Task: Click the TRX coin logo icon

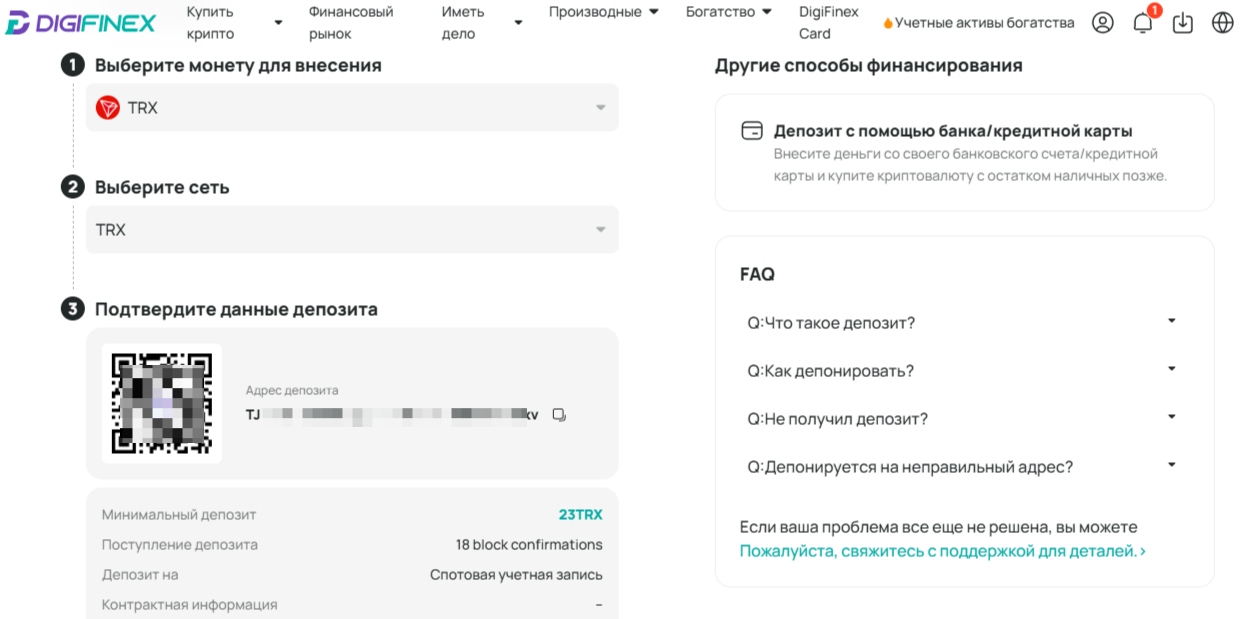Action: (x=108, y=108)
